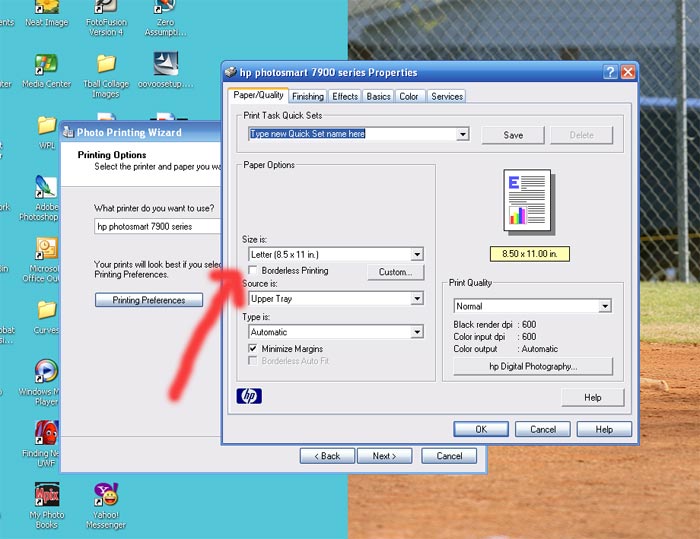The width and height of the screenshot is (700, 539).
Task: Click the HP logo icon
Action: [249, 396]
